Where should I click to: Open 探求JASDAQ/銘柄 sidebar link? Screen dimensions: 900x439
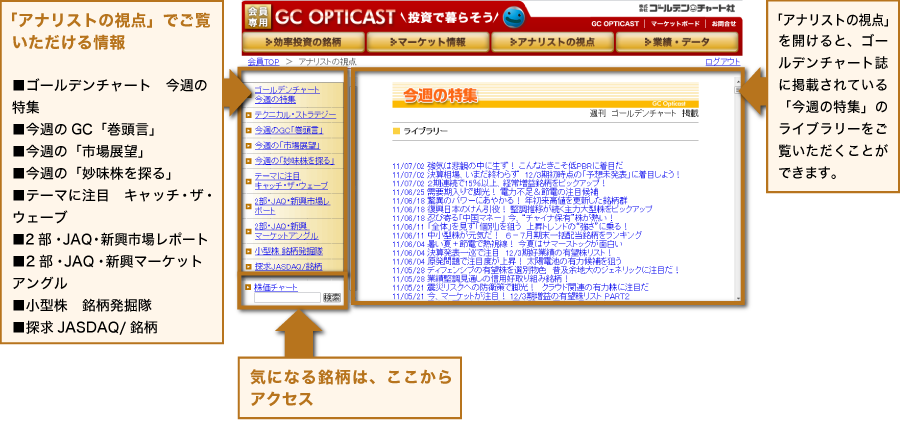pos(288,266)
